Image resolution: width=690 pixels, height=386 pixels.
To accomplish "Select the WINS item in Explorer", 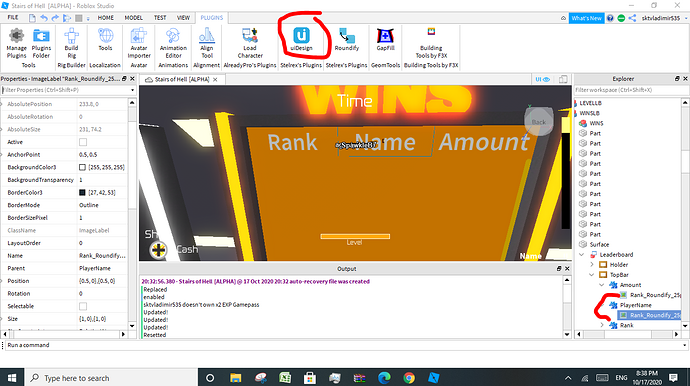I will coord(596,123).
